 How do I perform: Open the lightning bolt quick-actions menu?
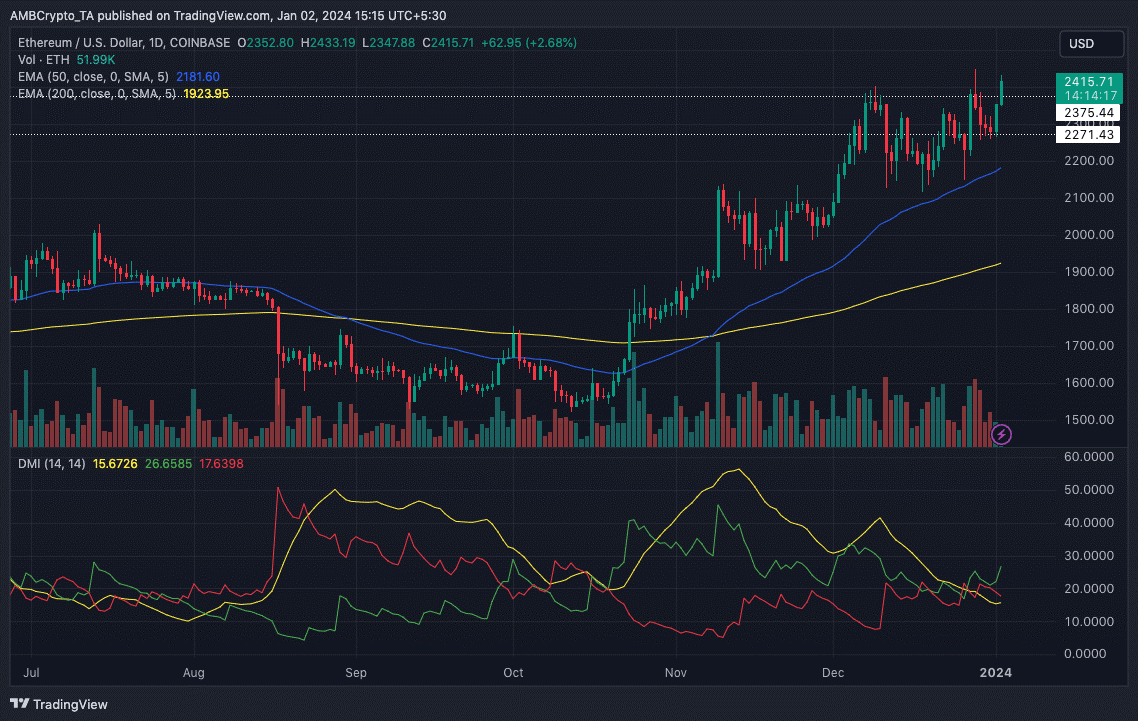[1001, 433]
